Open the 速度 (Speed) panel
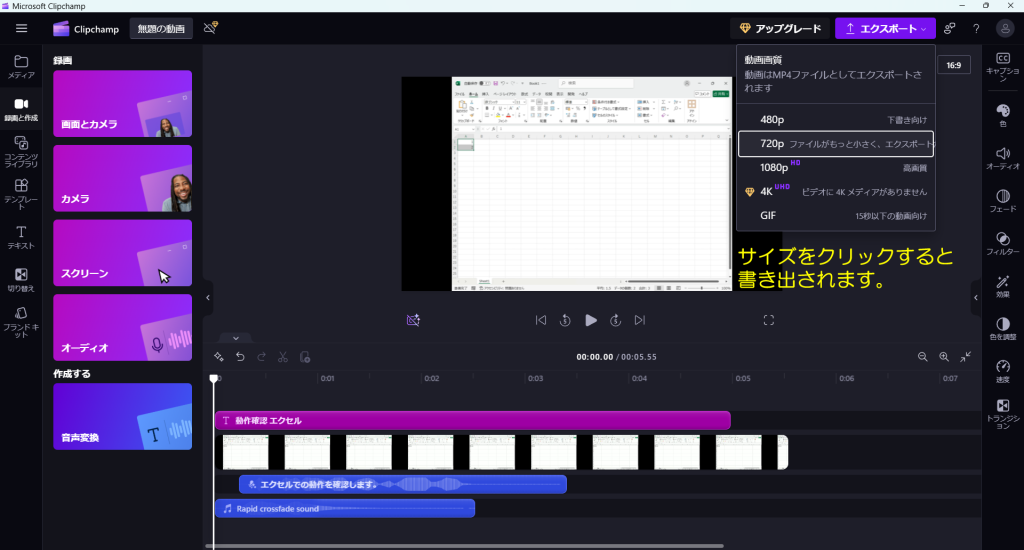The width and height of the screenshot is (1024, 550). (1002, 371)
